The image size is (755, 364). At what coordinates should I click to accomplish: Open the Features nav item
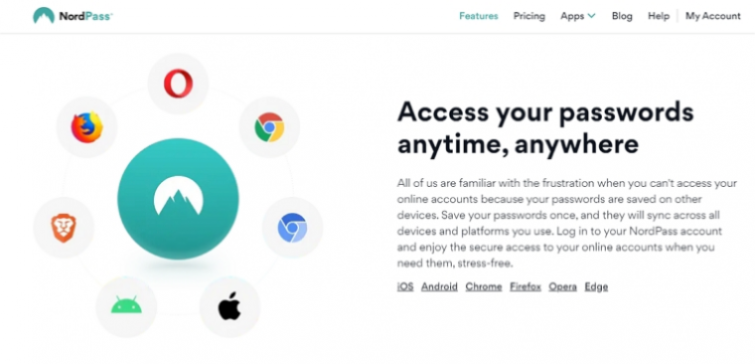tap(479, 16)
